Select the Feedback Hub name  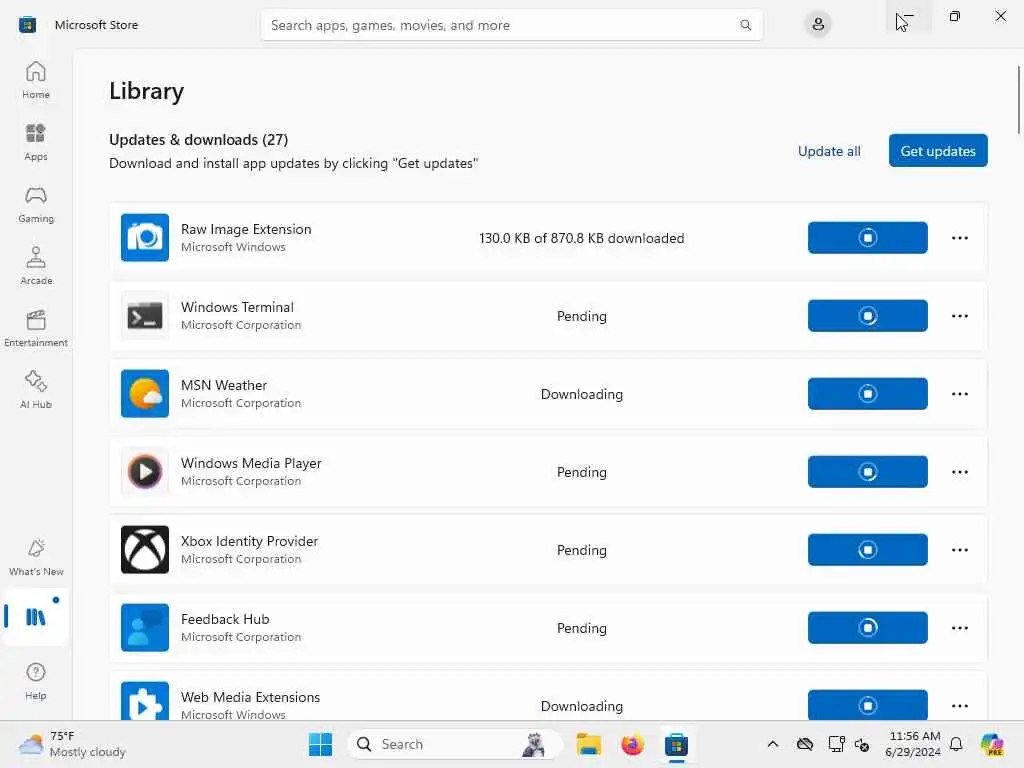click(x=225, y=619)
